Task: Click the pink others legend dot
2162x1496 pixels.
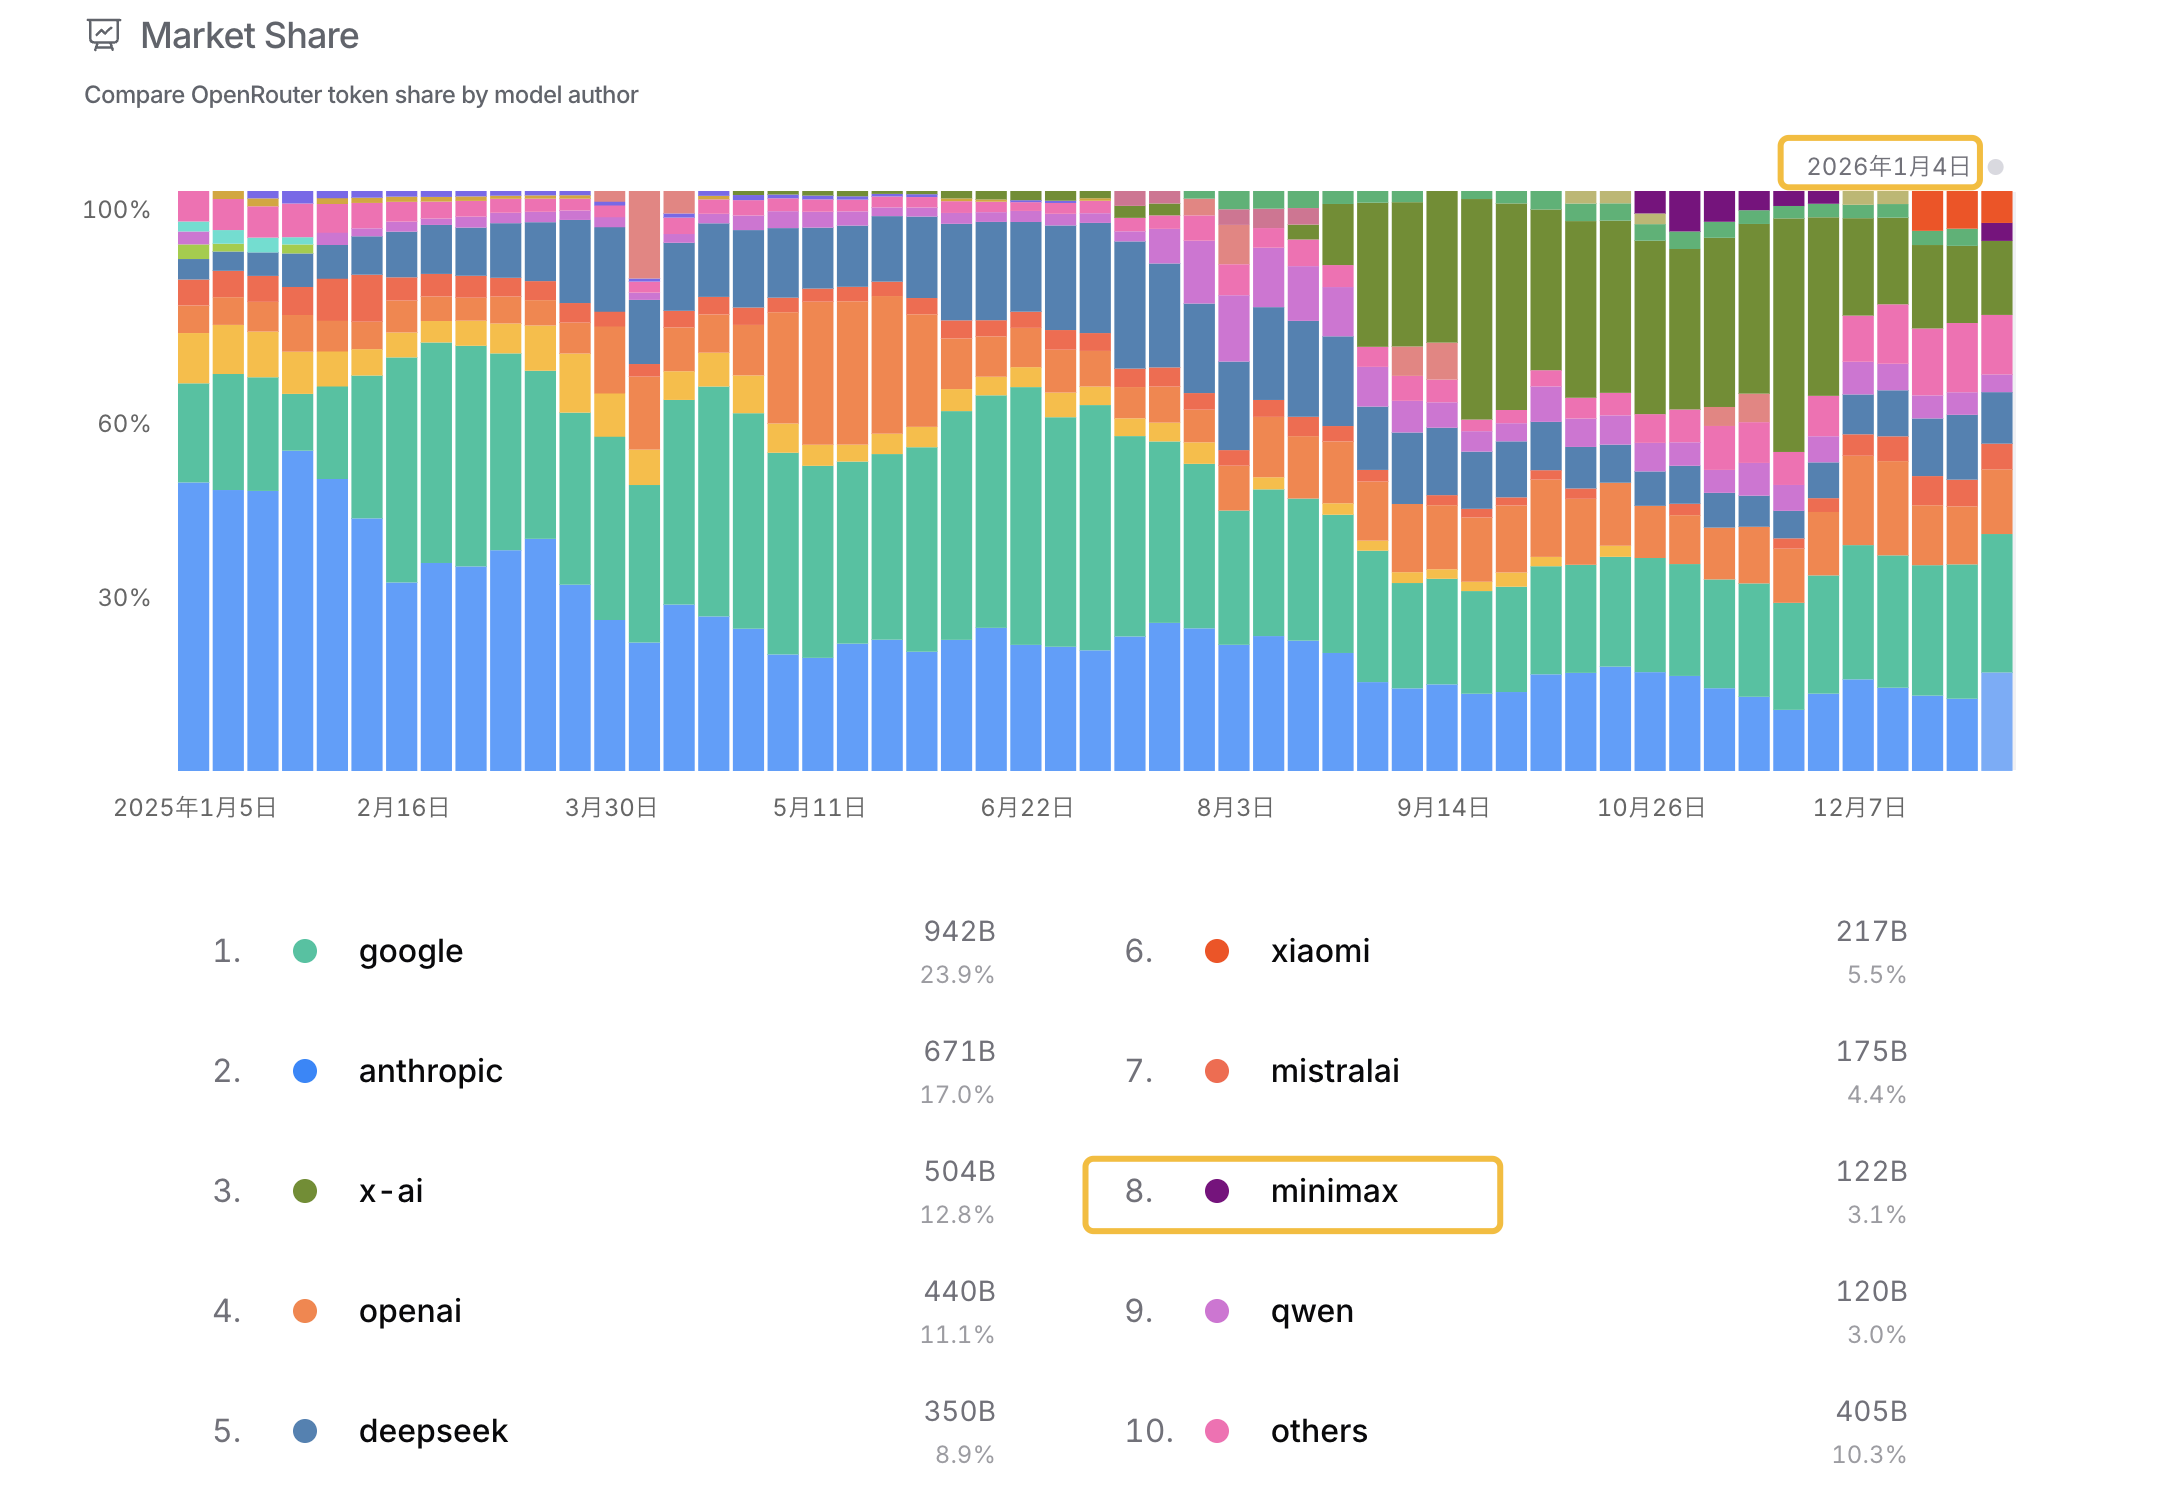Action: [1217, 1431]
